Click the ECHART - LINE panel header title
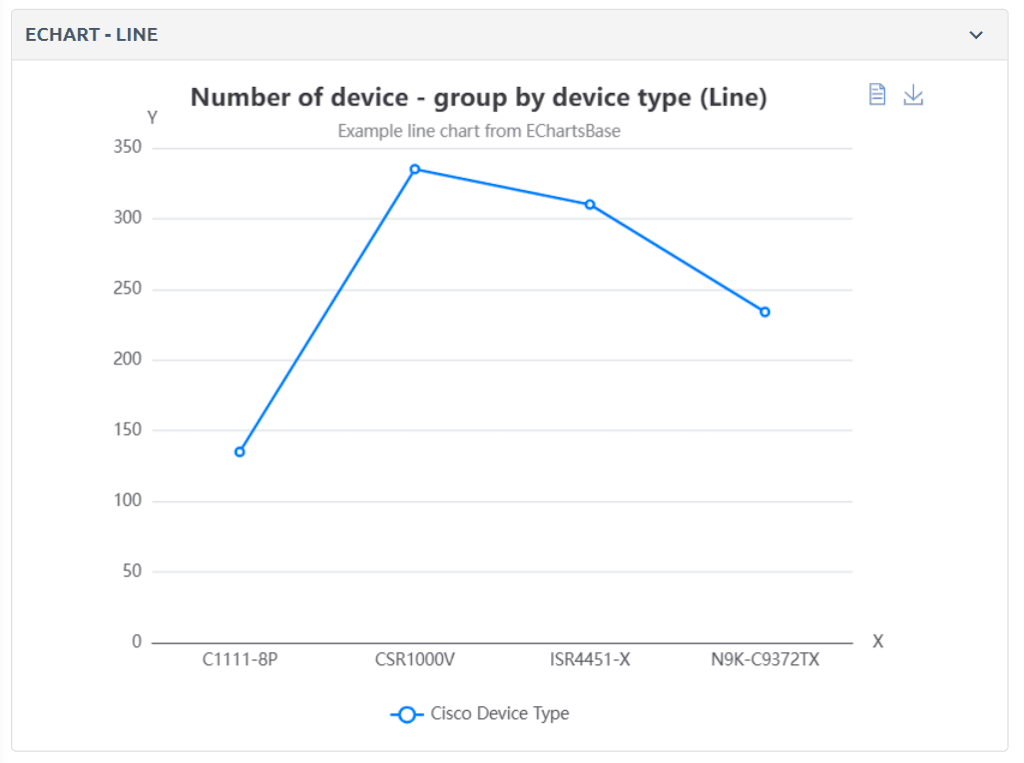This screenshot has height=763, width=1024. (x=92, y=35)
